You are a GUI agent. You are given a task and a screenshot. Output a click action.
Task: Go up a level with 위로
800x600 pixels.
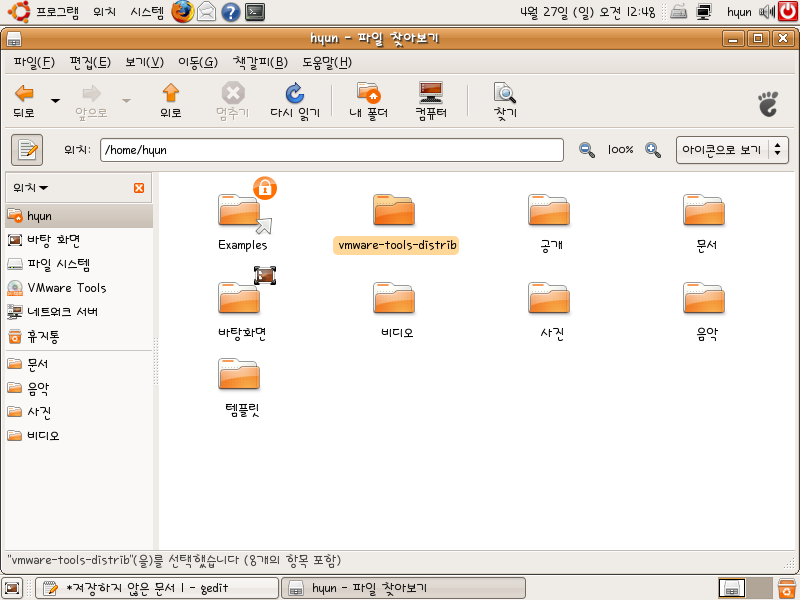tap(171, 101)
